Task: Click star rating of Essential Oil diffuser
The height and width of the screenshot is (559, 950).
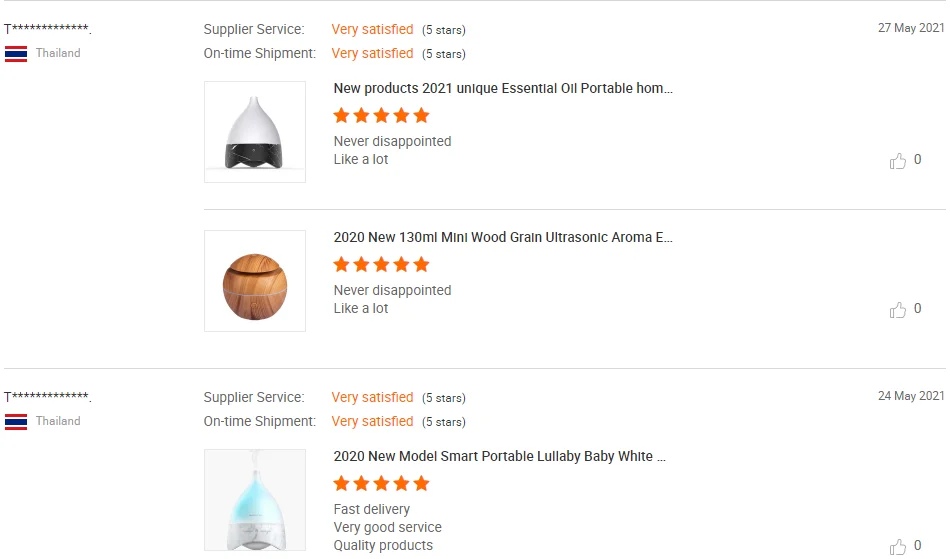Action: point(381,116)
